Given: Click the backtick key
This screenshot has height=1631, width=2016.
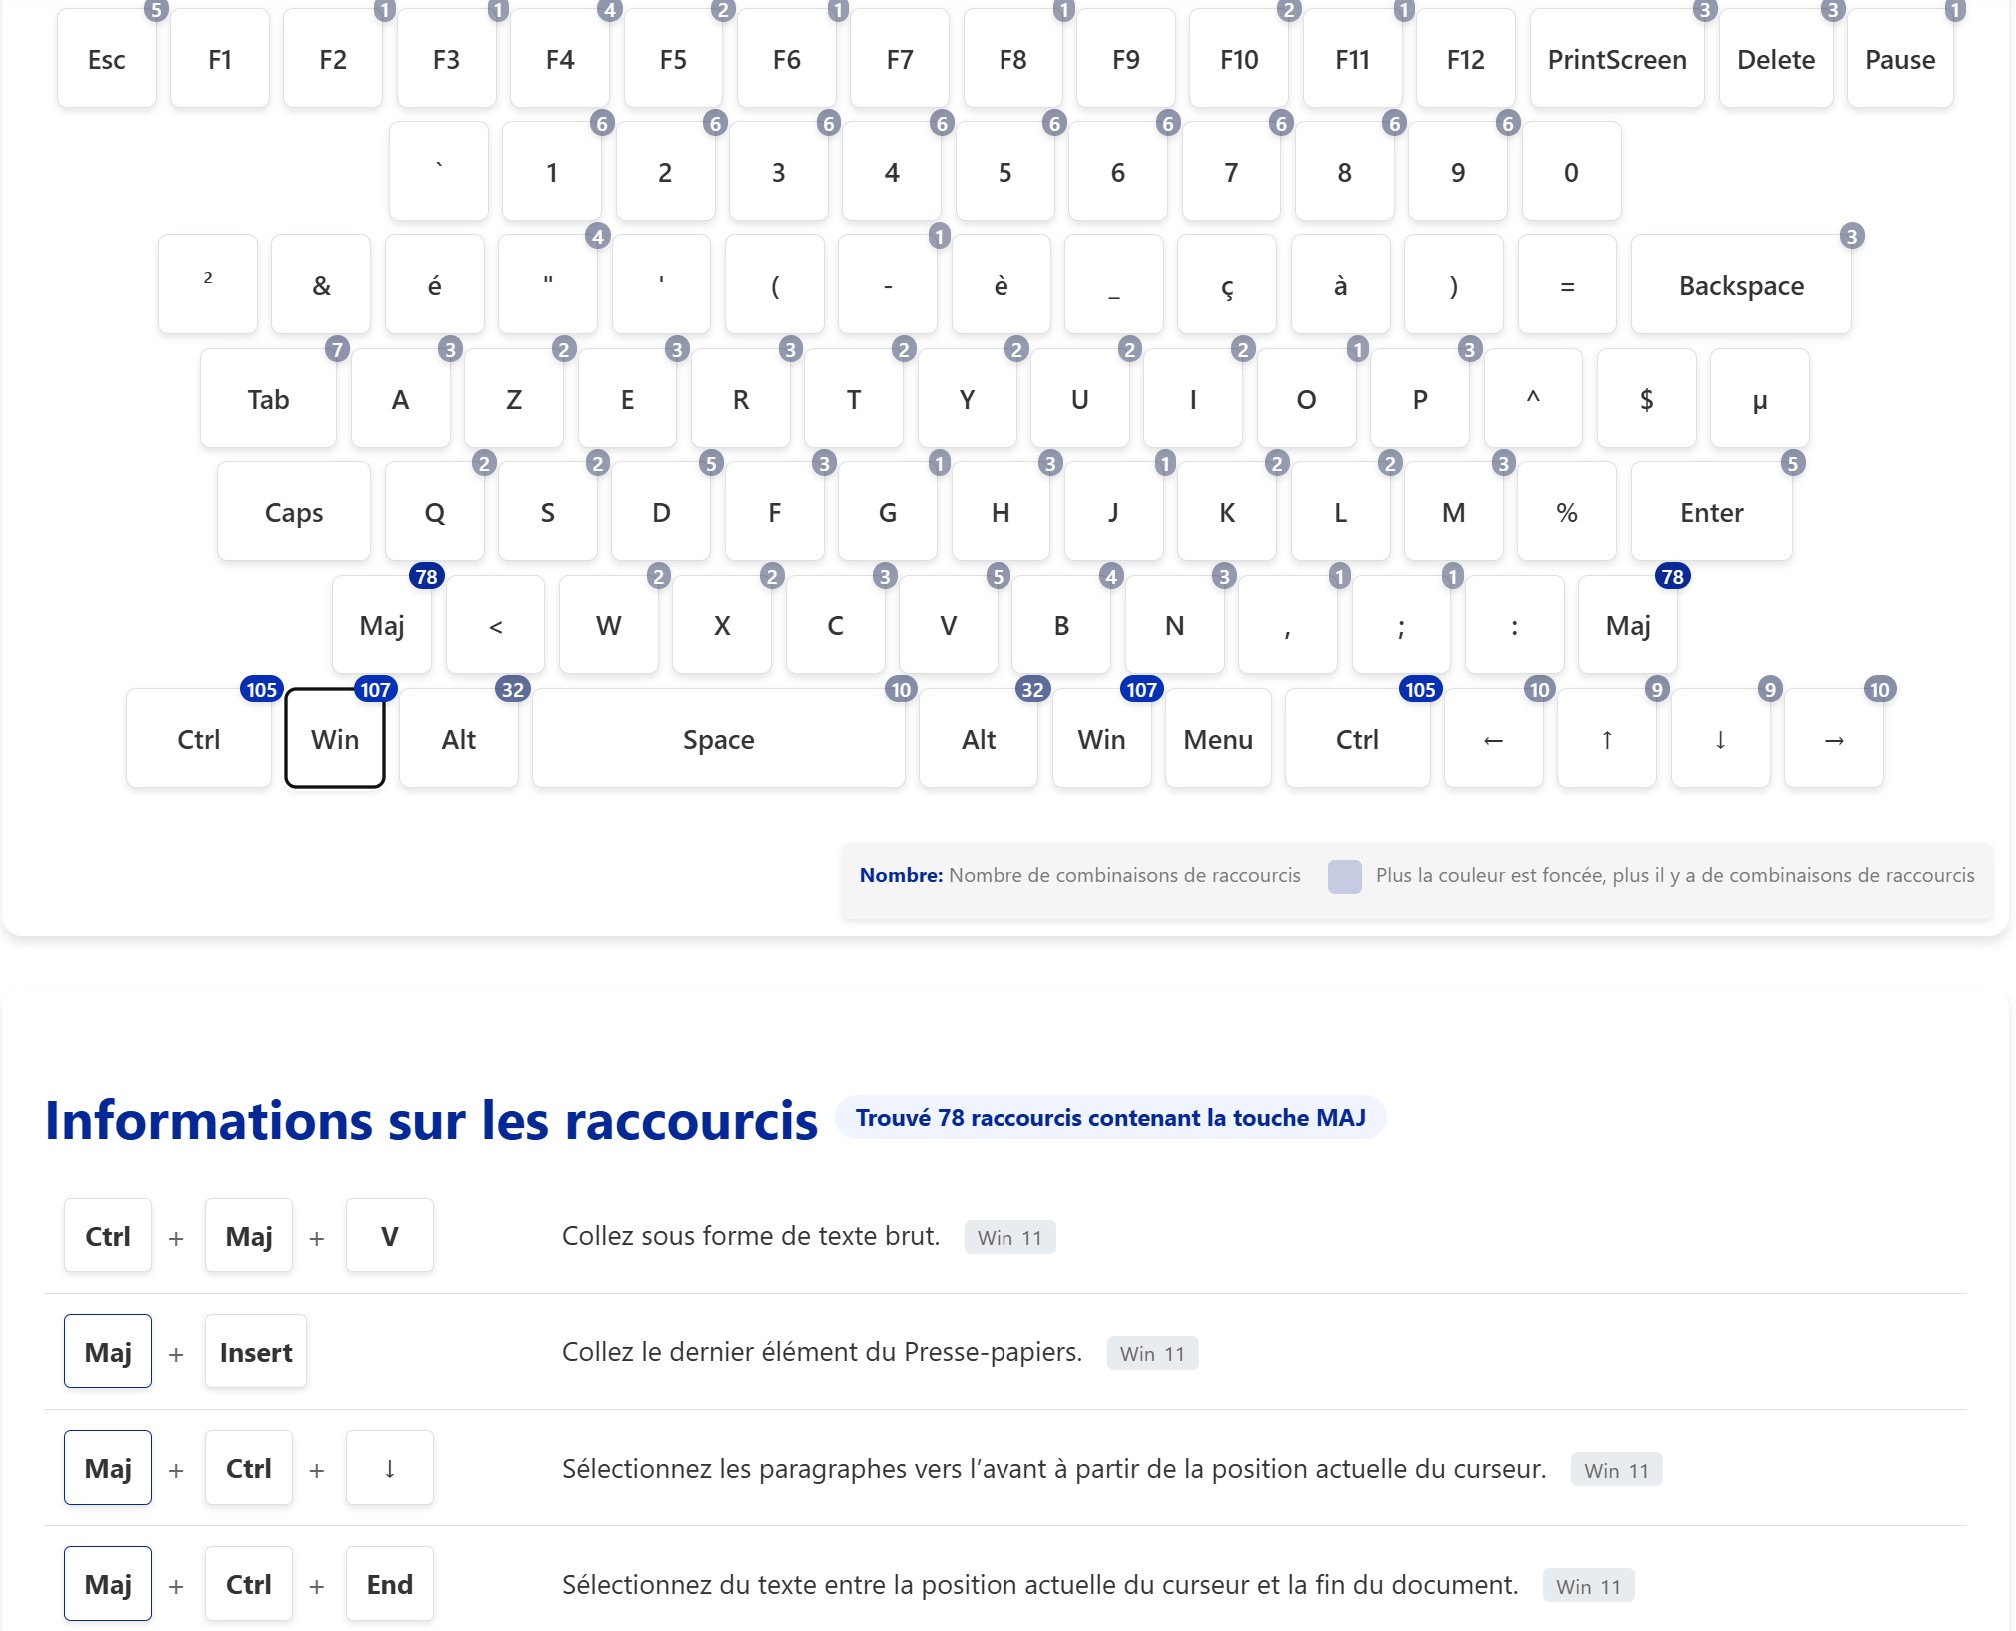Looking at the screenshot, I should (439, 172).
